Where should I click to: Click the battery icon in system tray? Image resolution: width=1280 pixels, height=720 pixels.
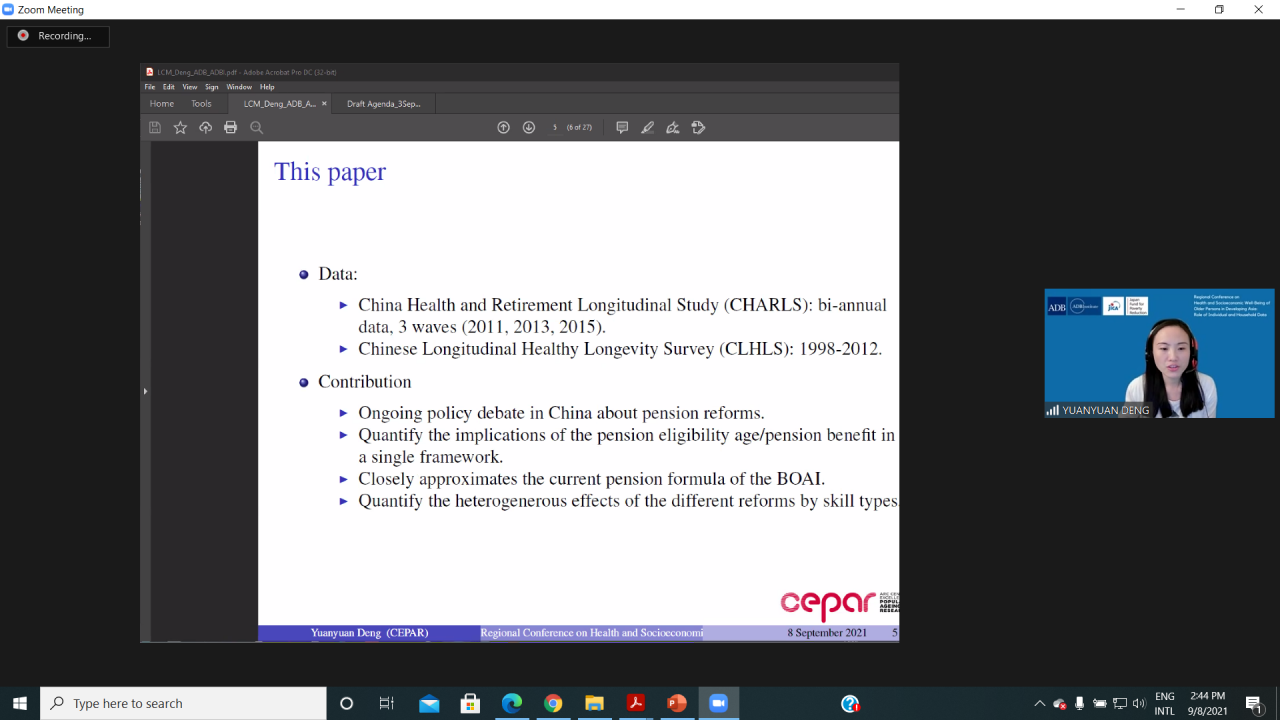[x=1100, y=703]
